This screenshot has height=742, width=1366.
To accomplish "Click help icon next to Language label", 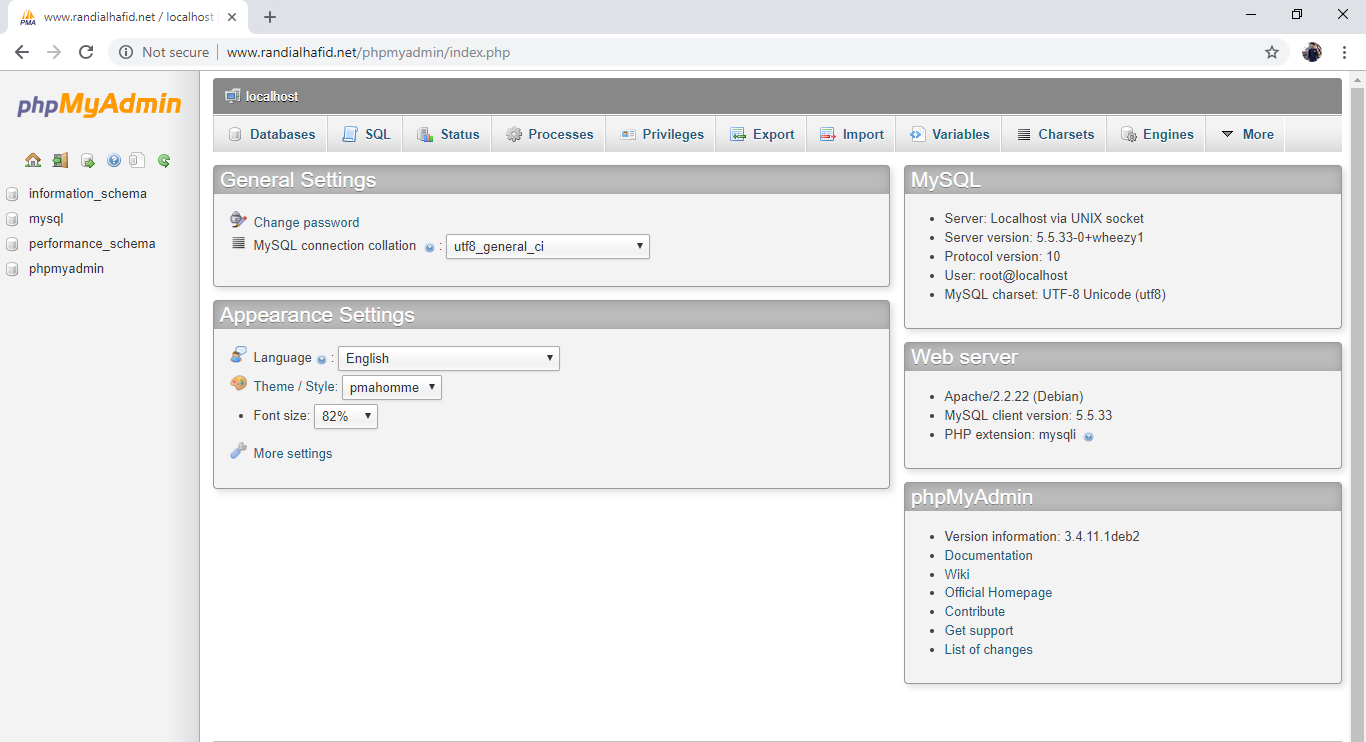I will (x=321, y=359).
